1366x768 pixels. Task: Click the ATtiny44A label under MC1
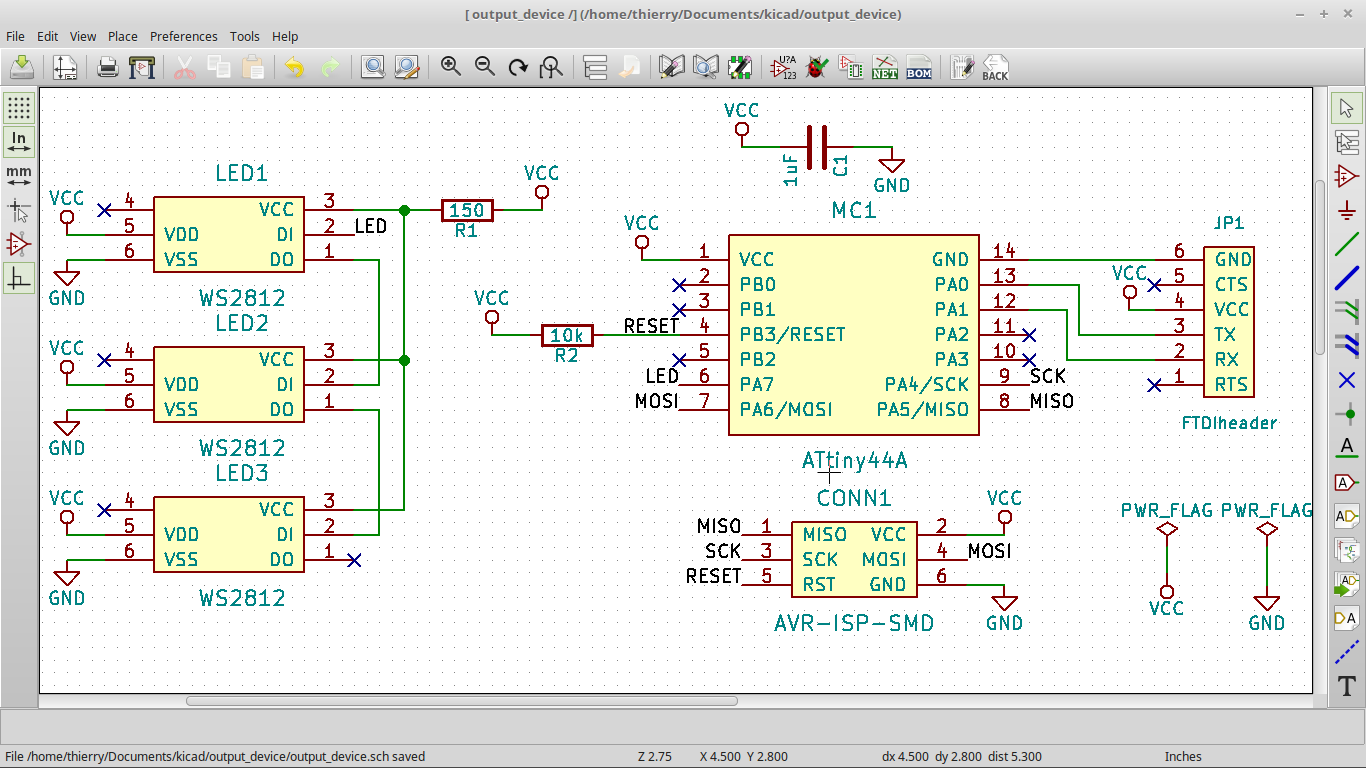(855, 461)
